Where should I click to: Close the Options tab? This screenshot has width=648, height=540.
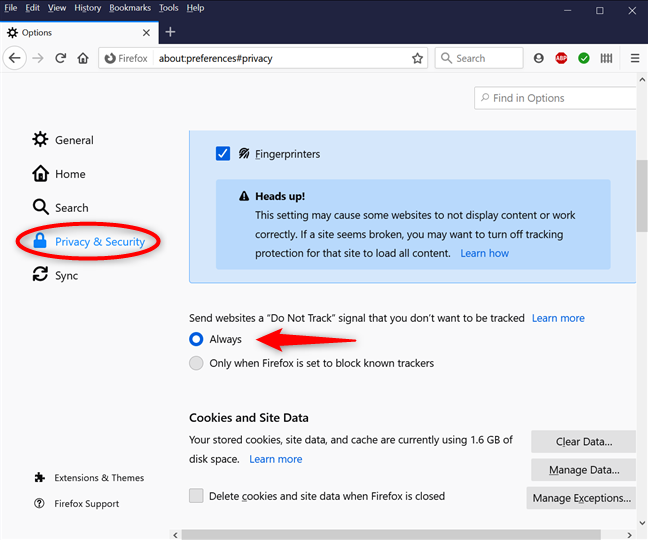click(146, 33)
